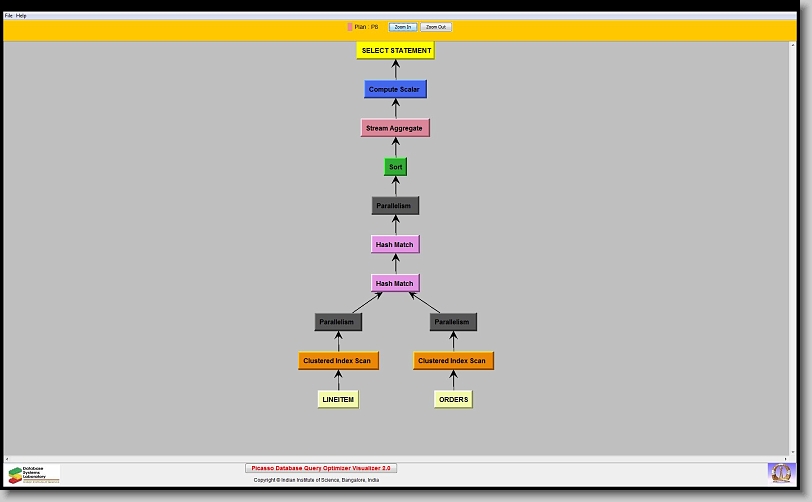Viewport: 812px width, 502px height.
Task: Click the pink Plan P8 color swatch
Action: (x=350, y=27)
